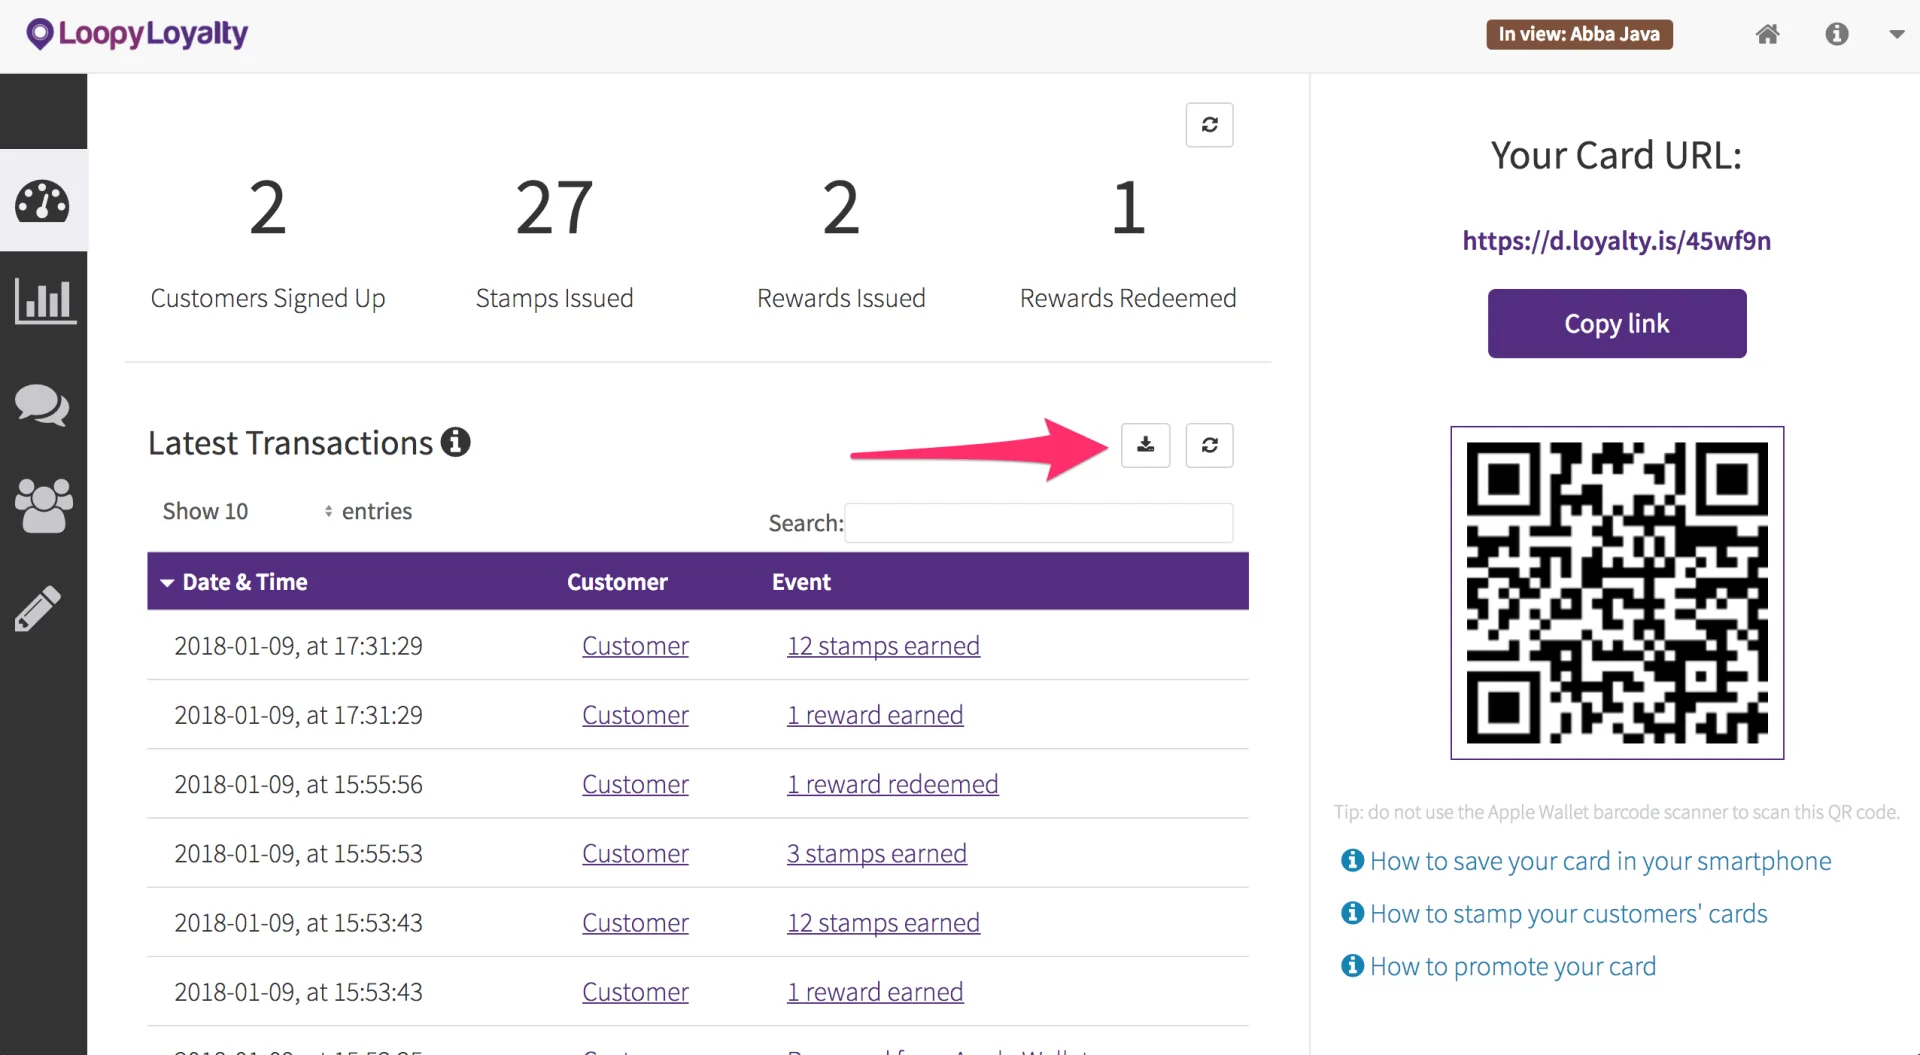
Task: Show info about Latest Transactions
Action: 456,441
